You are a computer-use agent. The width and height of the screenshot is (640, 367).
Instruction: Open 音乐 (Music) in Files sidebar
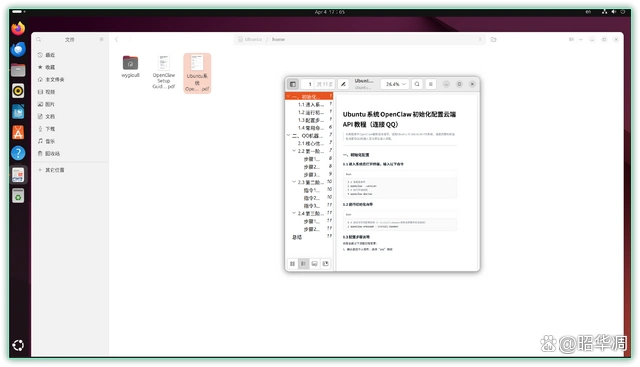pyautogui.click(x=70, y=141)
